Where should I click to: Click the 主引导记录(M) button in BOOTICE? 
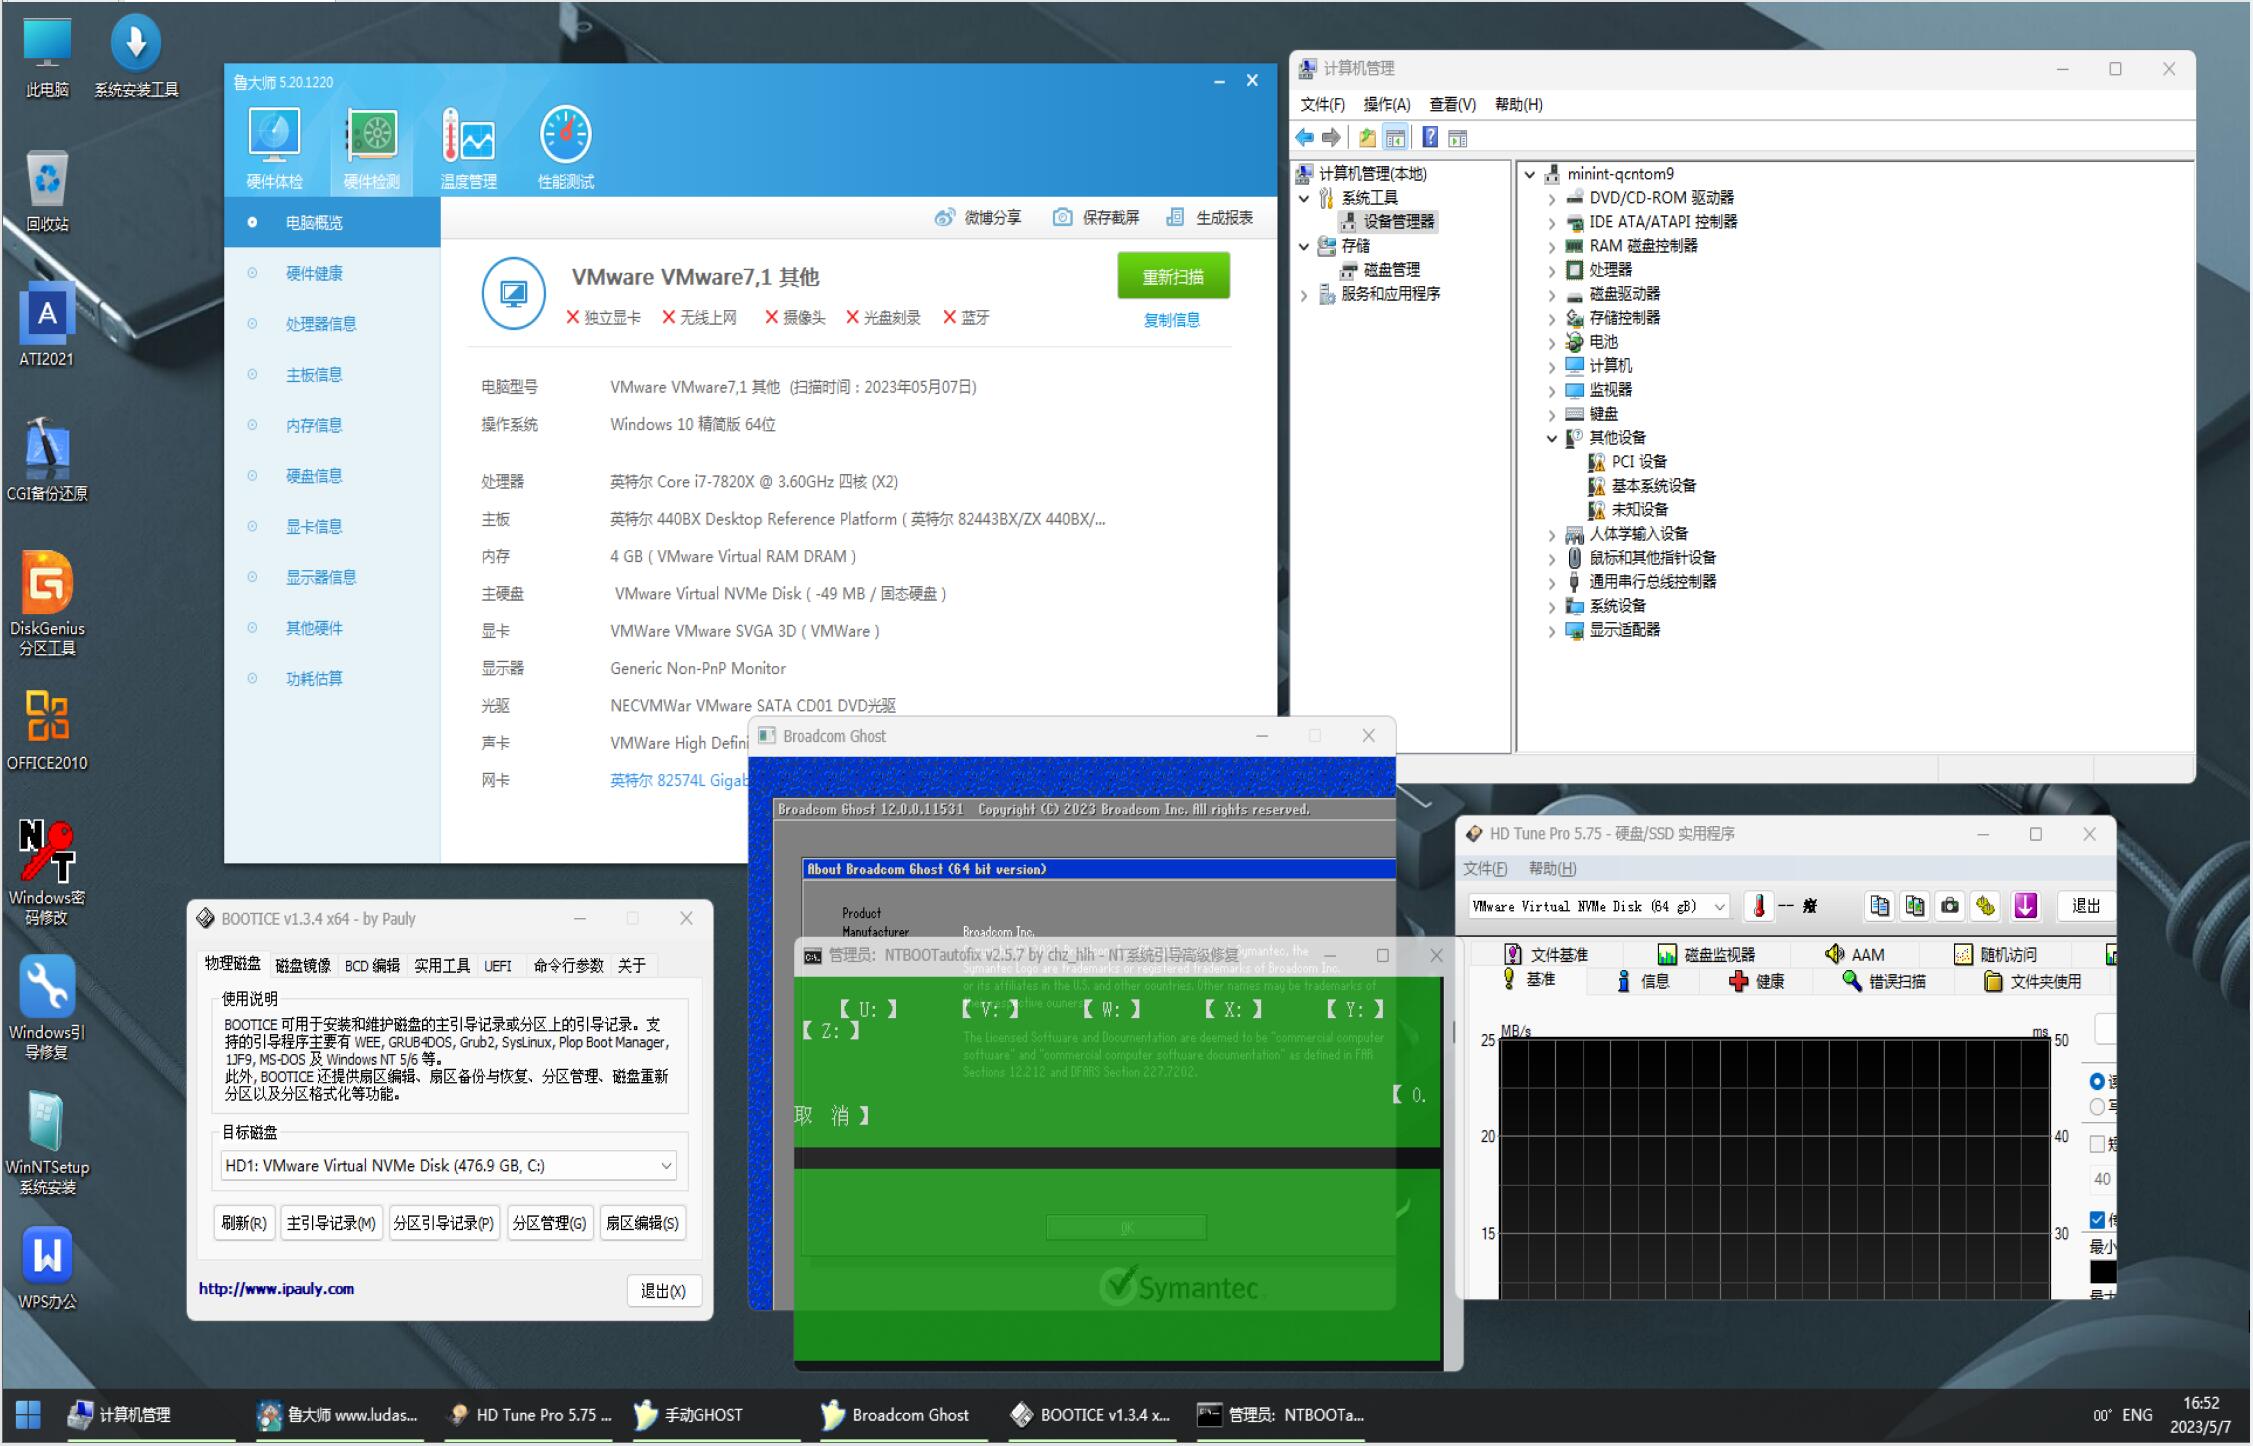coord(330,1223)
